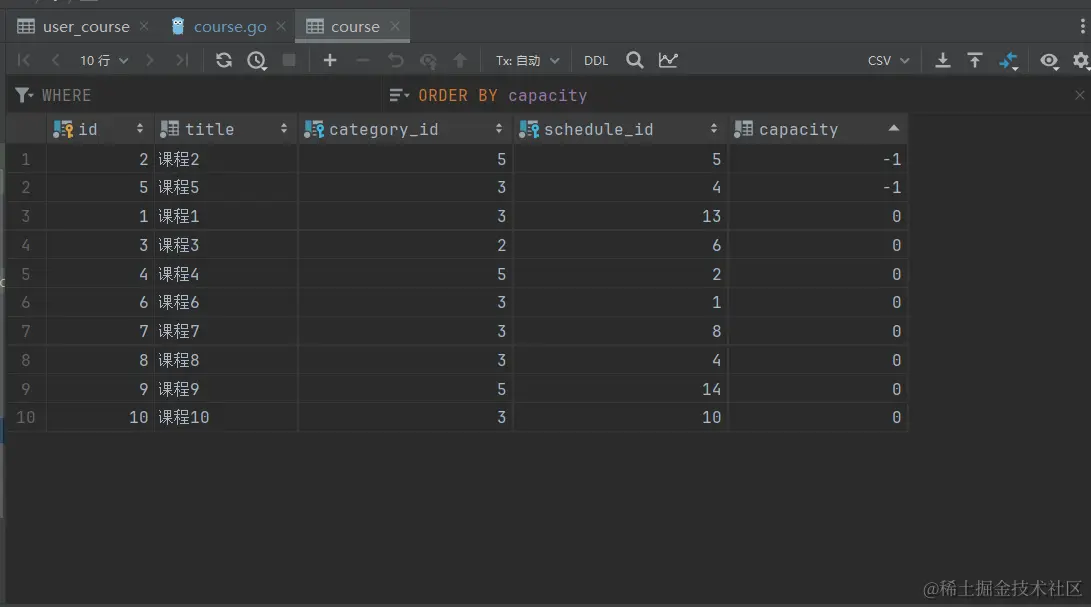Select schedule_id cell 14 in 课程9 row
1091x607 pixels.
(620, 389)
